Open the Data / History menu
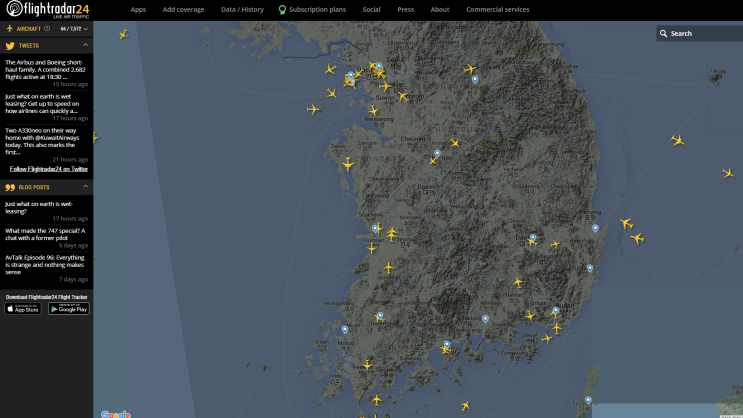The height and width of the screenshot is (418, 743). pos(242,9)
